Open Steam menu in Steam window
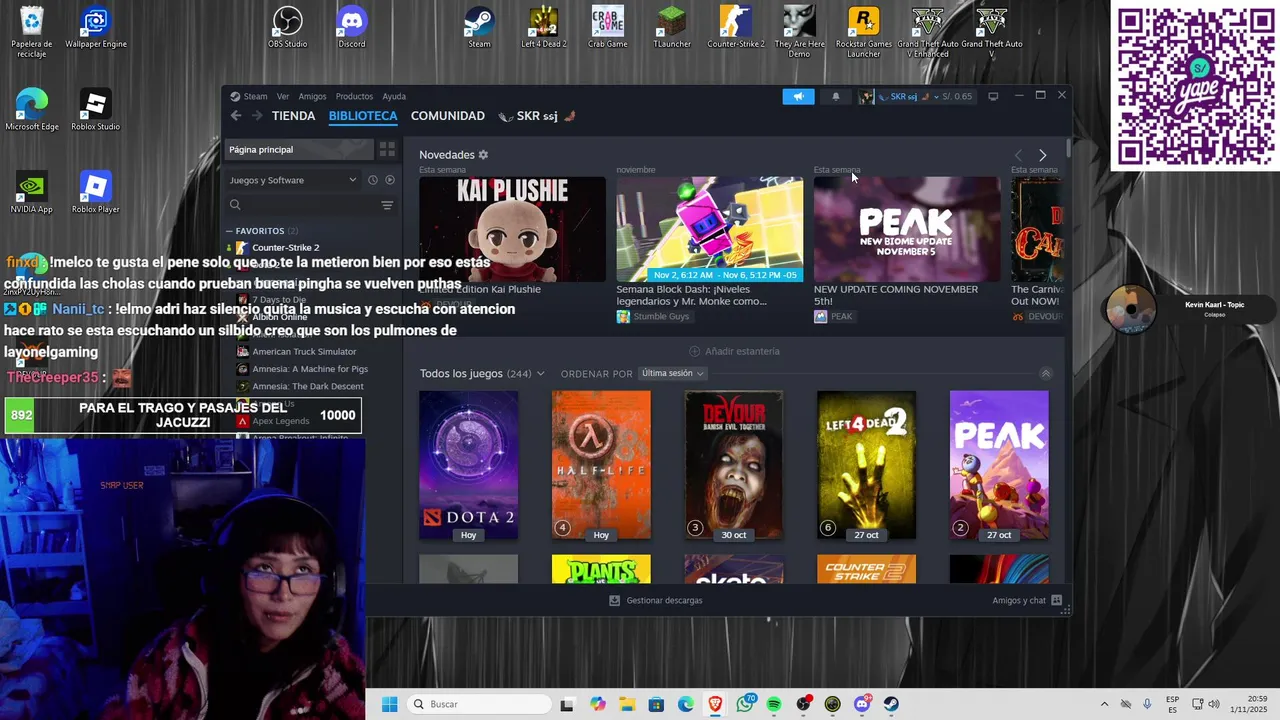1280x720 pixels. [x=255, y=97]
